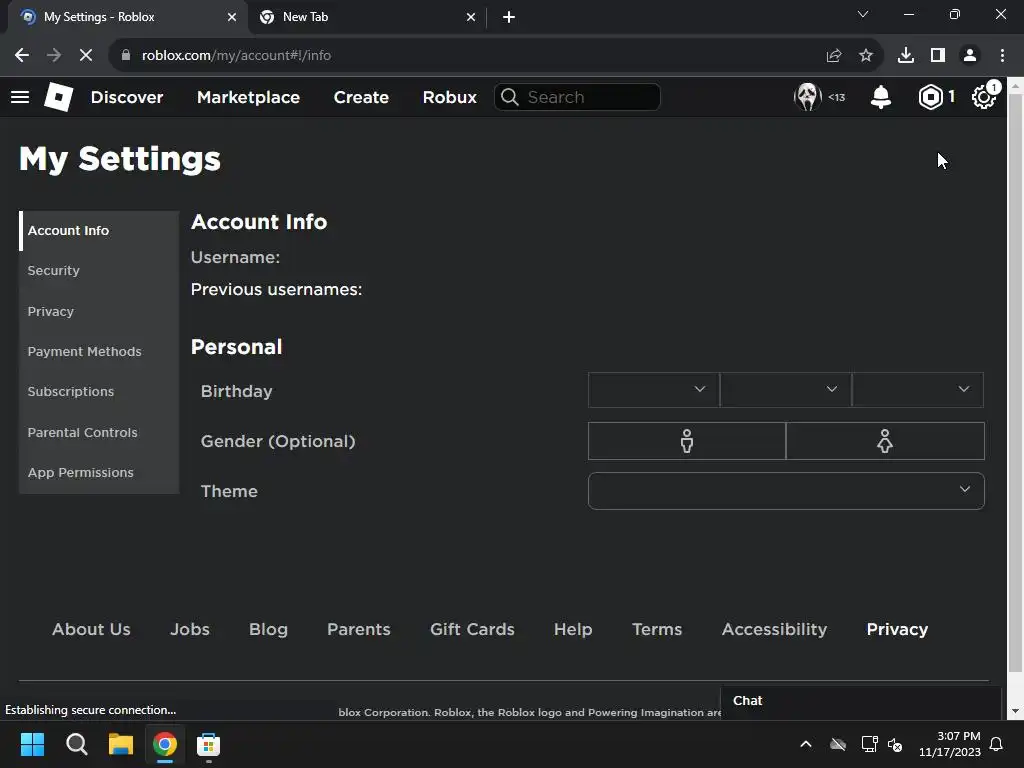Open Windows taskbar search
1024x768 pixels.
(76, 744)
